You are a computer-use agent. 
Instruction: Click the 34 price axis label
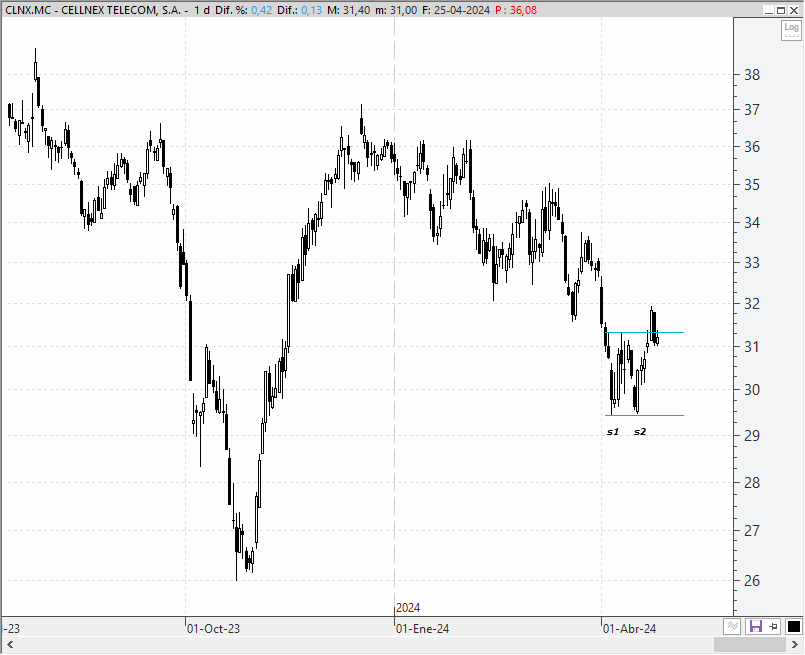pos(752,223)
